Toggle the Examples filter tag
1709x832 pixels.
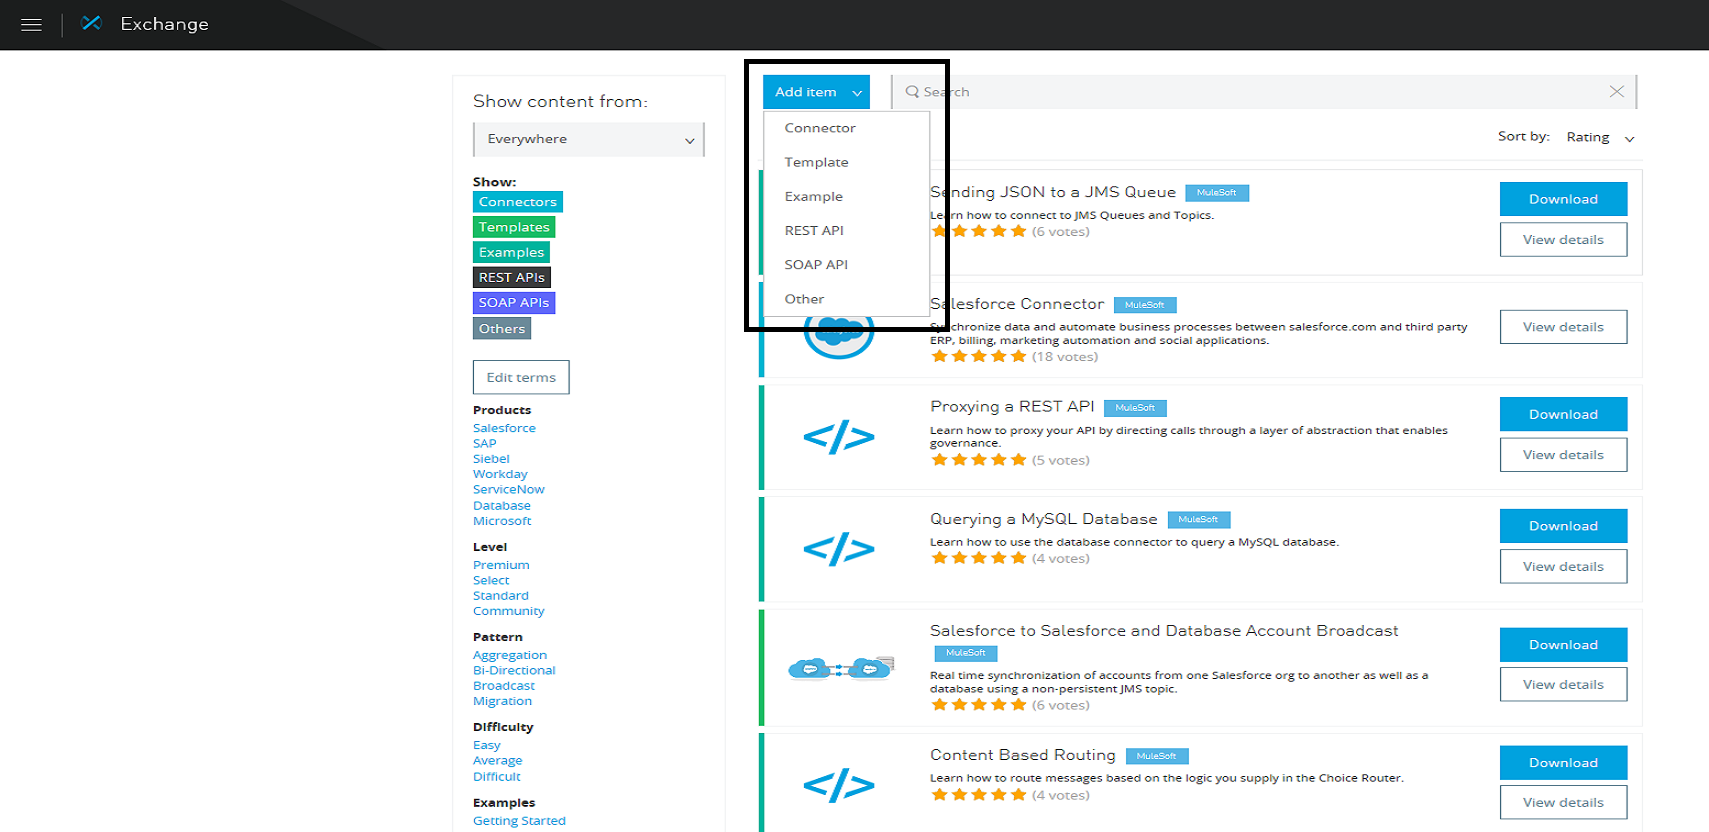point(511,252)
